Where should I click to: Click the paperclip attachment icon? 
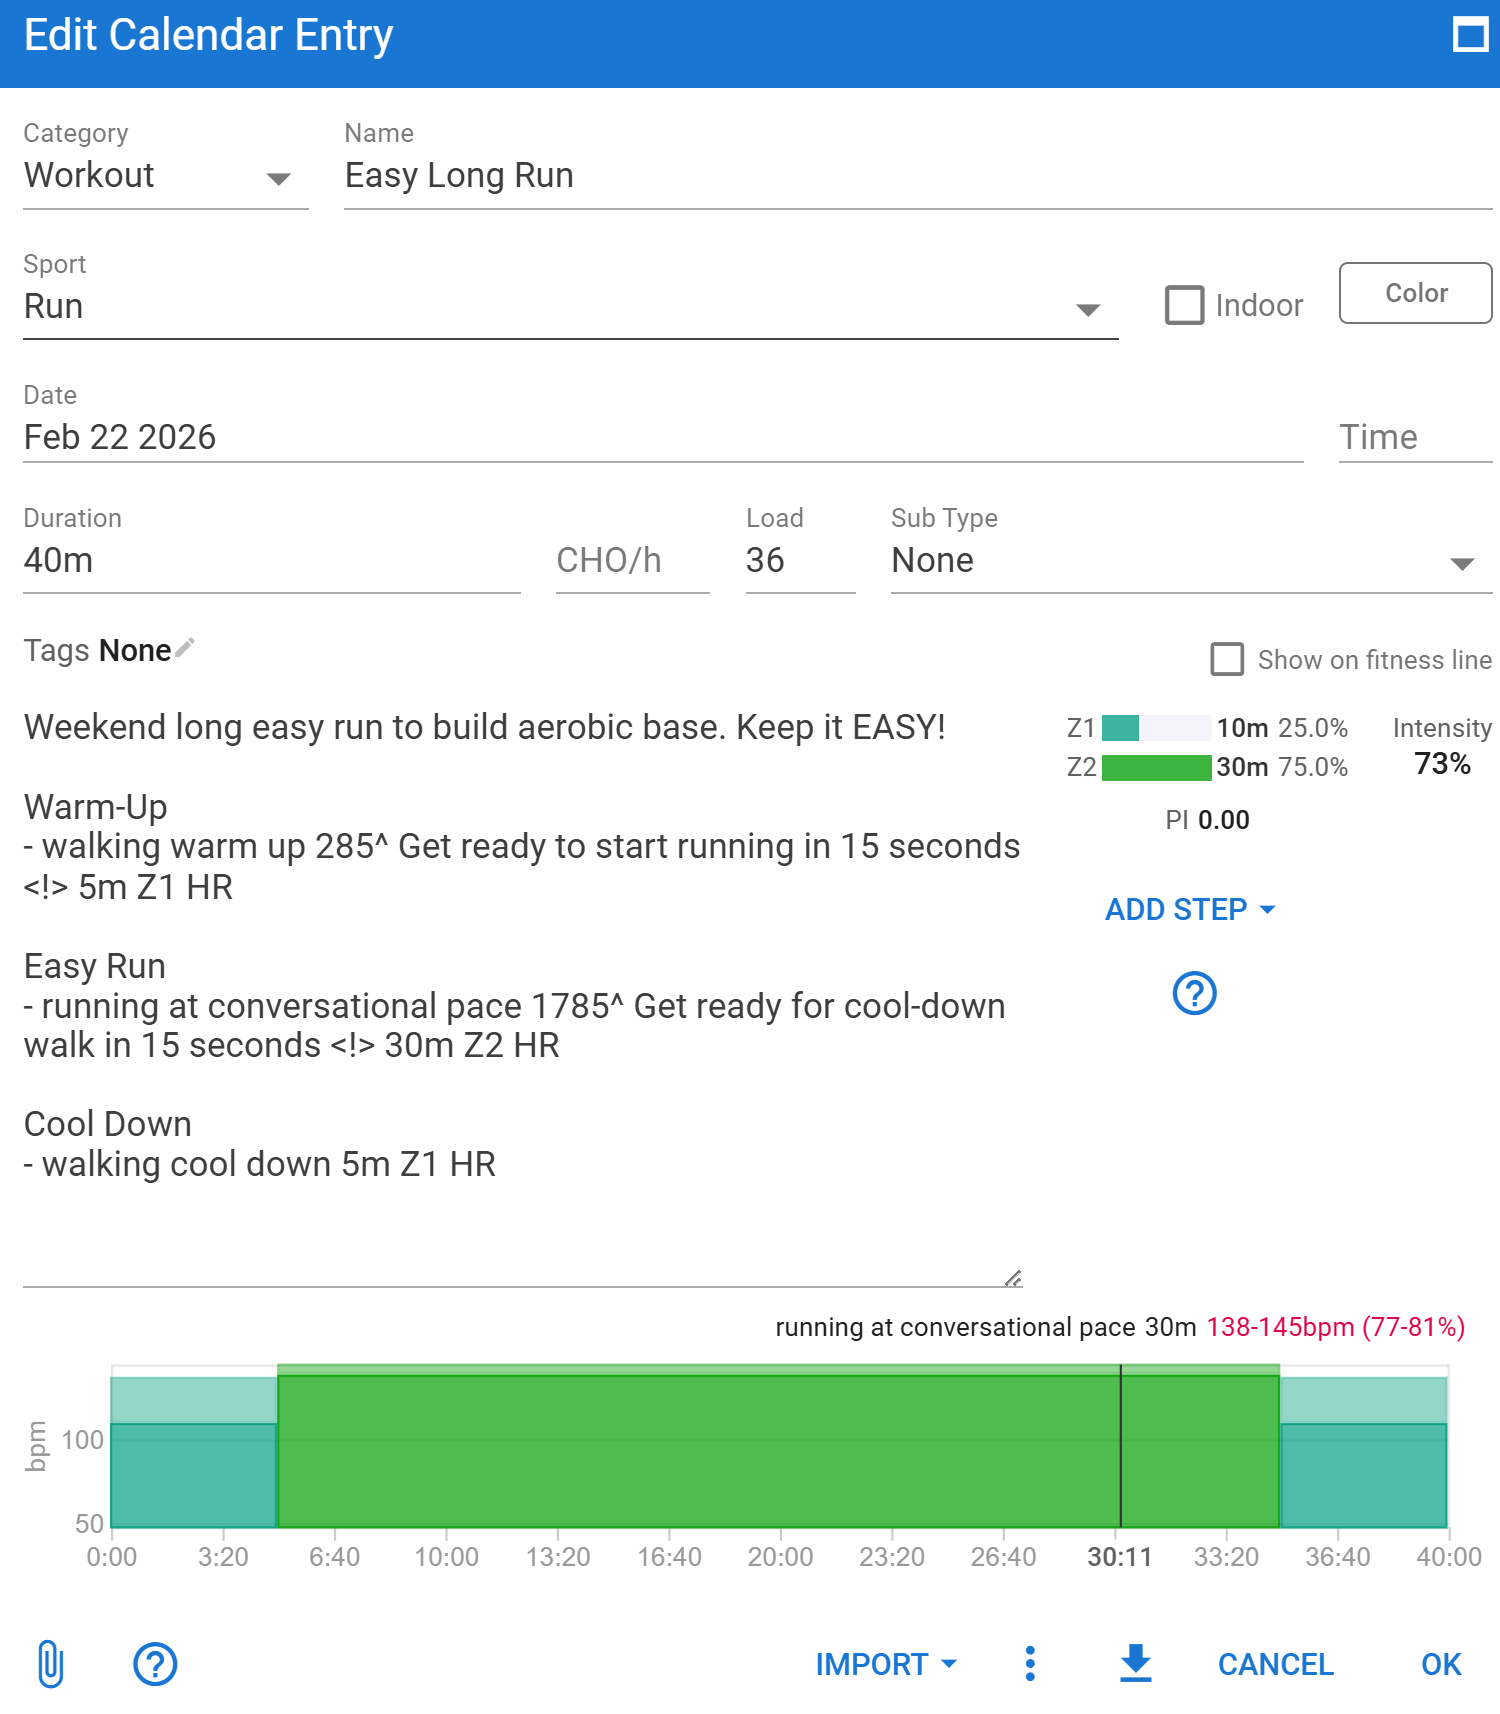(x=51, y=1664)
